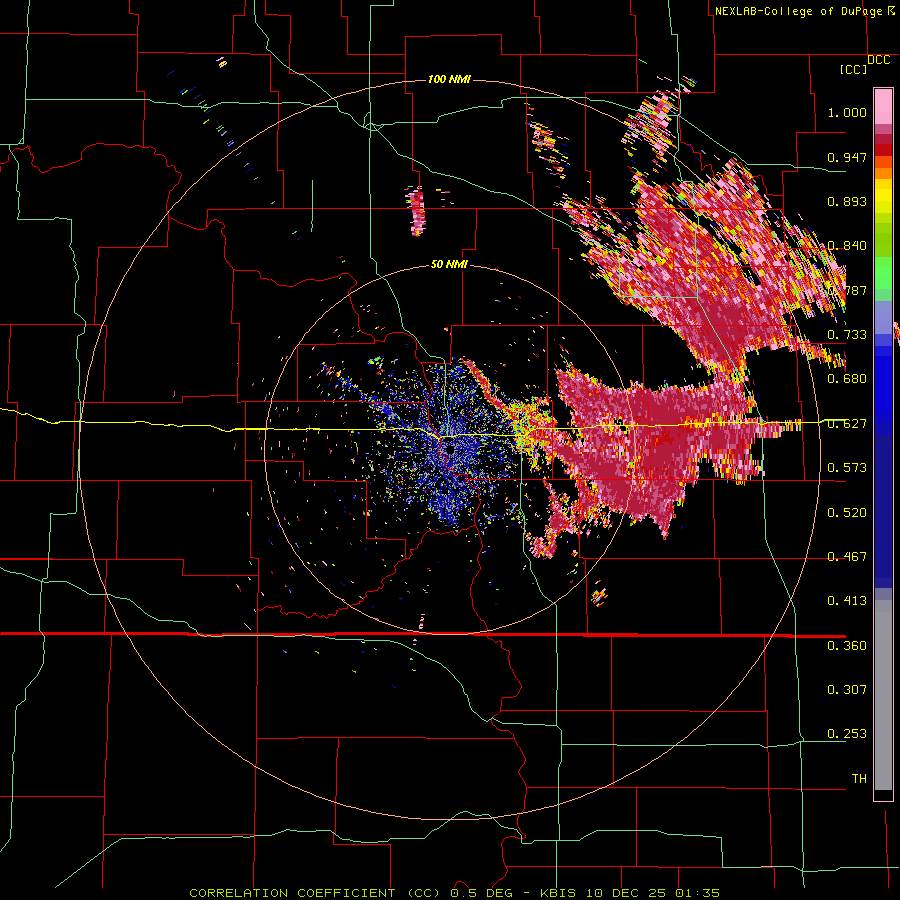Select the 0.520 color scale value
The height and width of the screenshot is (900, 900).
coord(847,513)
